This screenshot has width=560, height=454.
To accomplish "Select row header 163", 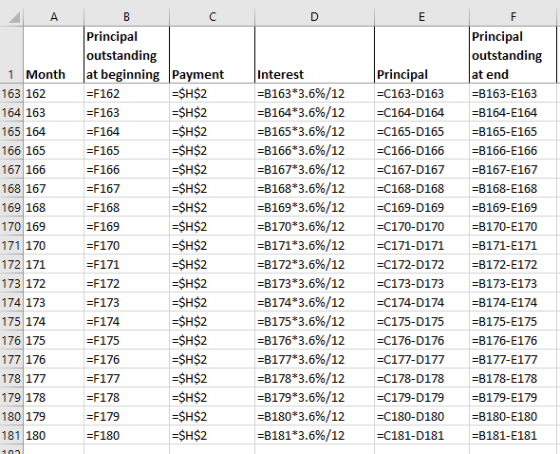I will (12, 94).
